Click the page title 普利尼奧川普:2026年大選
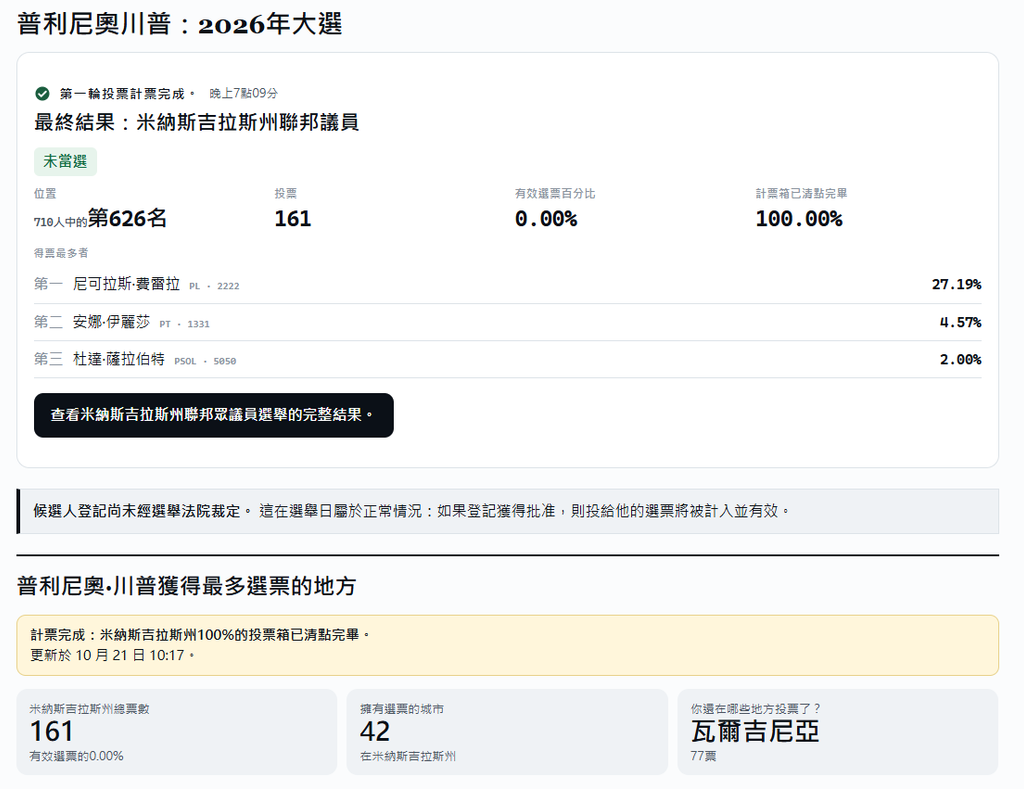Screen dimensions: 1024x789 coord(180,25)
